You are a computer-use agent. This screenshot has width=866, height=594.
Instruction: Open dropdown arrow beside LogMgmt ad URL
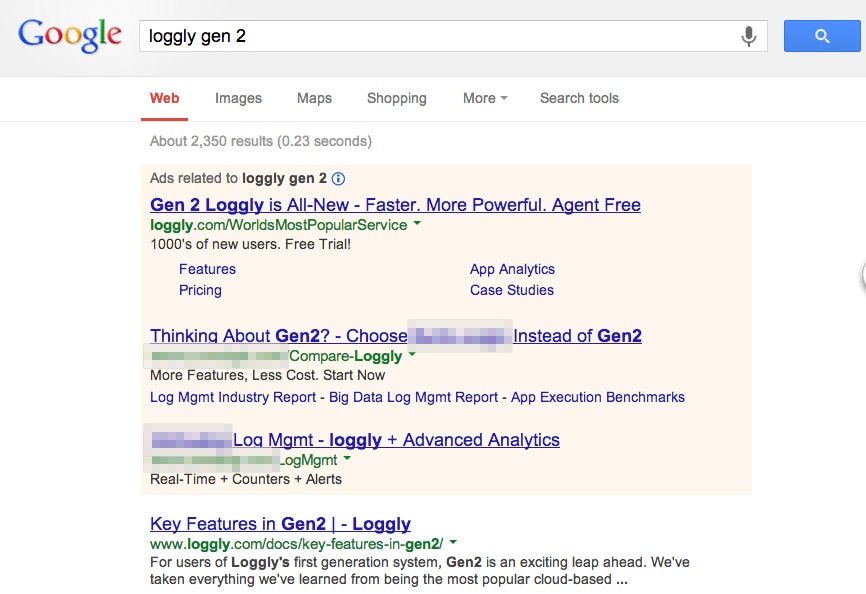pyautogui.click(x=347, y=460)
